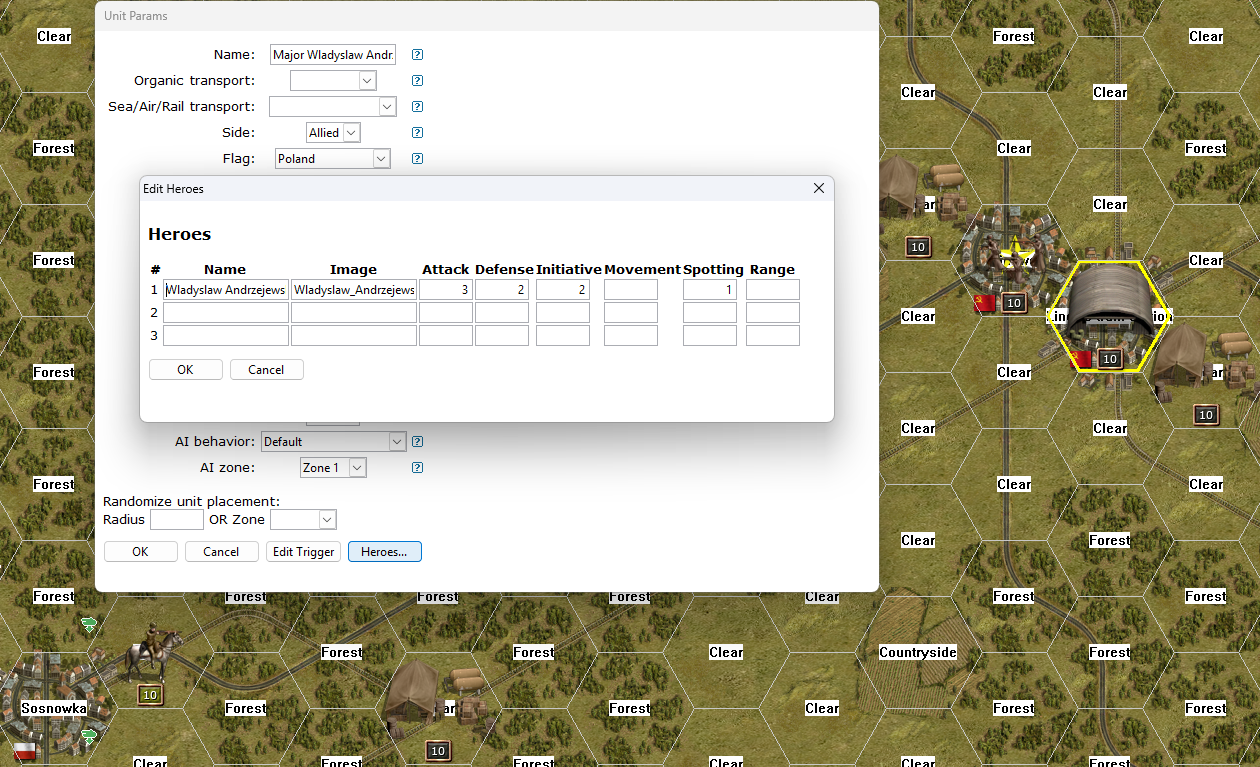Edit hero 1 Attack value 3

(x=446, y=290)
